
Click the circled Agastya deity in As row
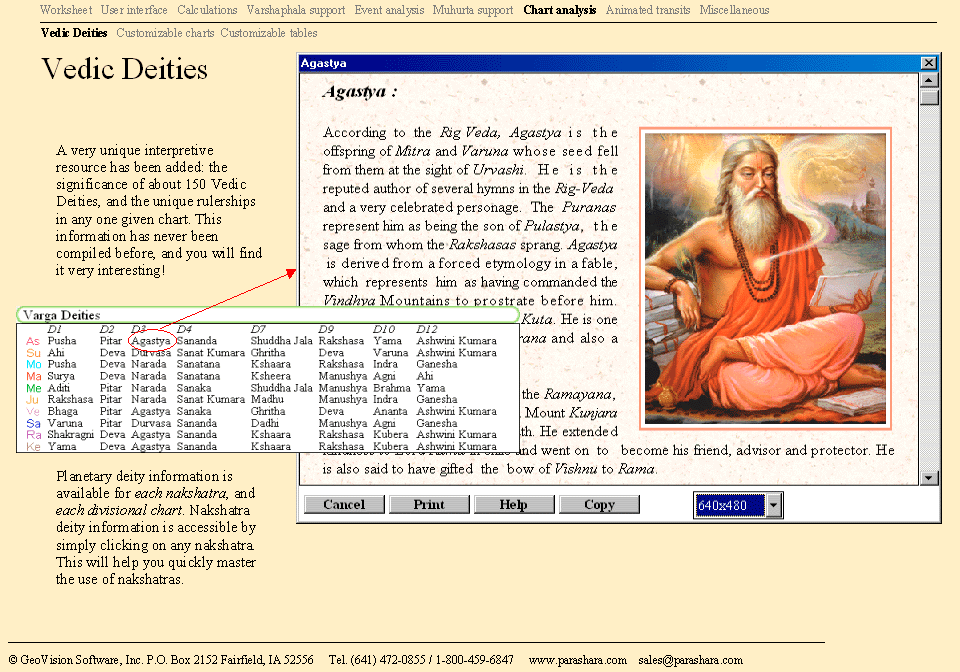151,341
